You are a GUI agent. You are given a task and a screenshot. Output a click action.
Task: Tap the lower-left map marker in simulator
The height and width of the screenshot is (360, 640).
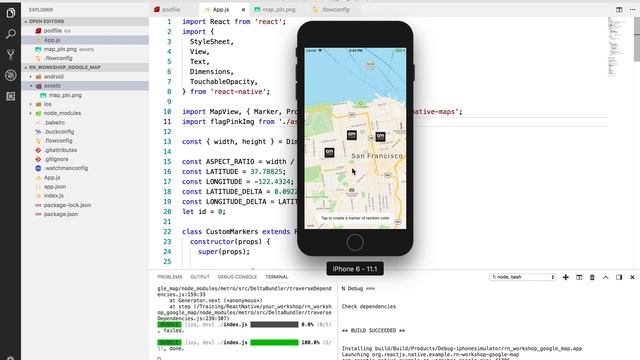click(x=329, y=153)
